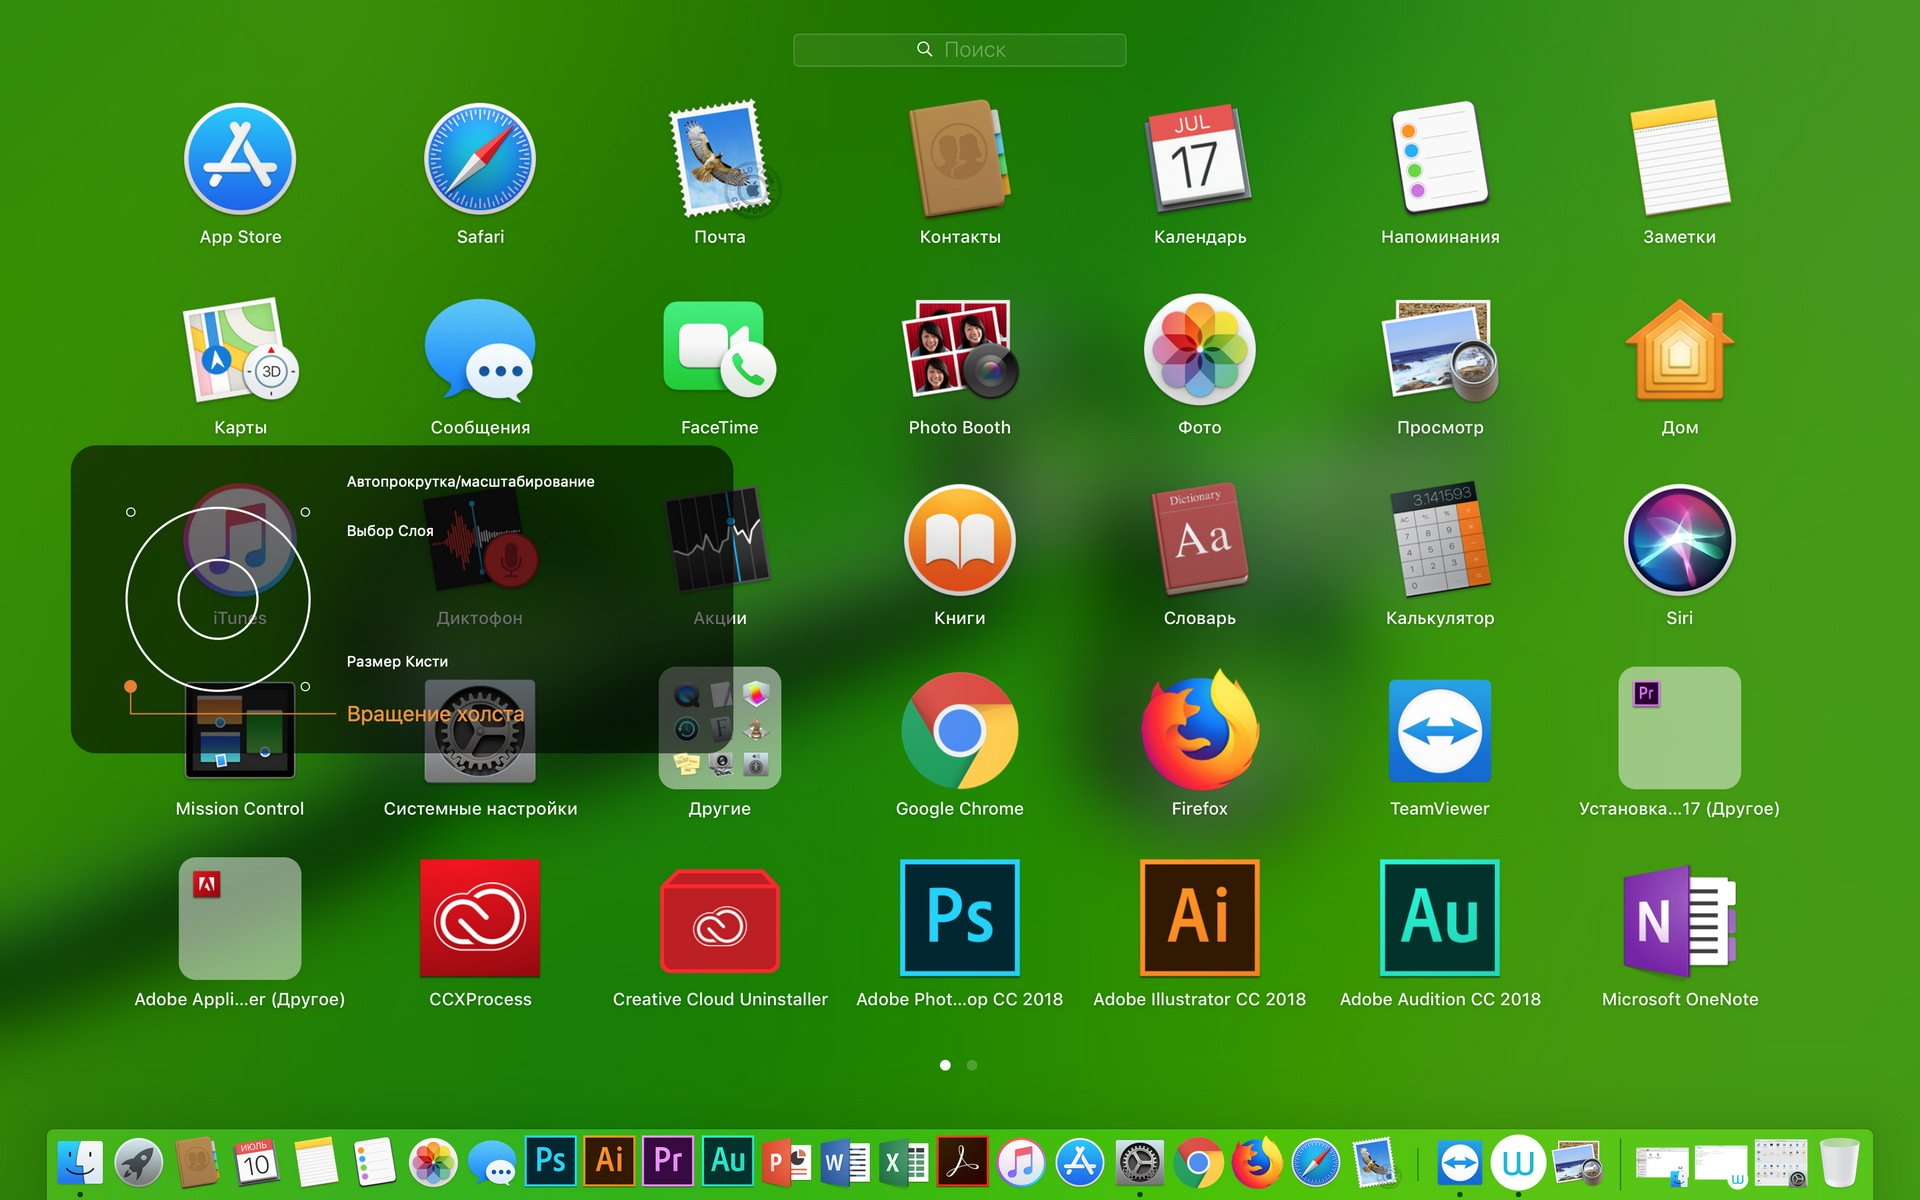Launch Калькулятор
The image size is (1920, 1200).
pos(1440,541)
